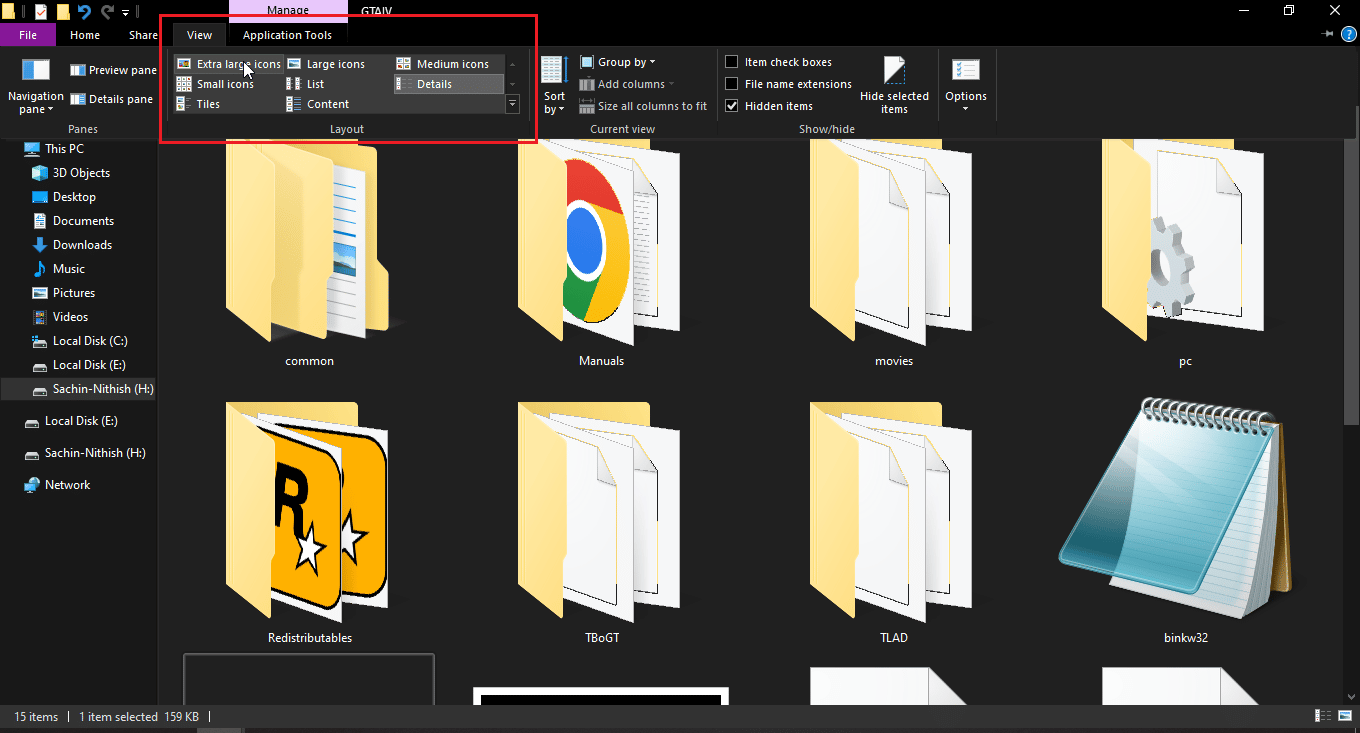Select the Redistributables folder

(309, 520)
